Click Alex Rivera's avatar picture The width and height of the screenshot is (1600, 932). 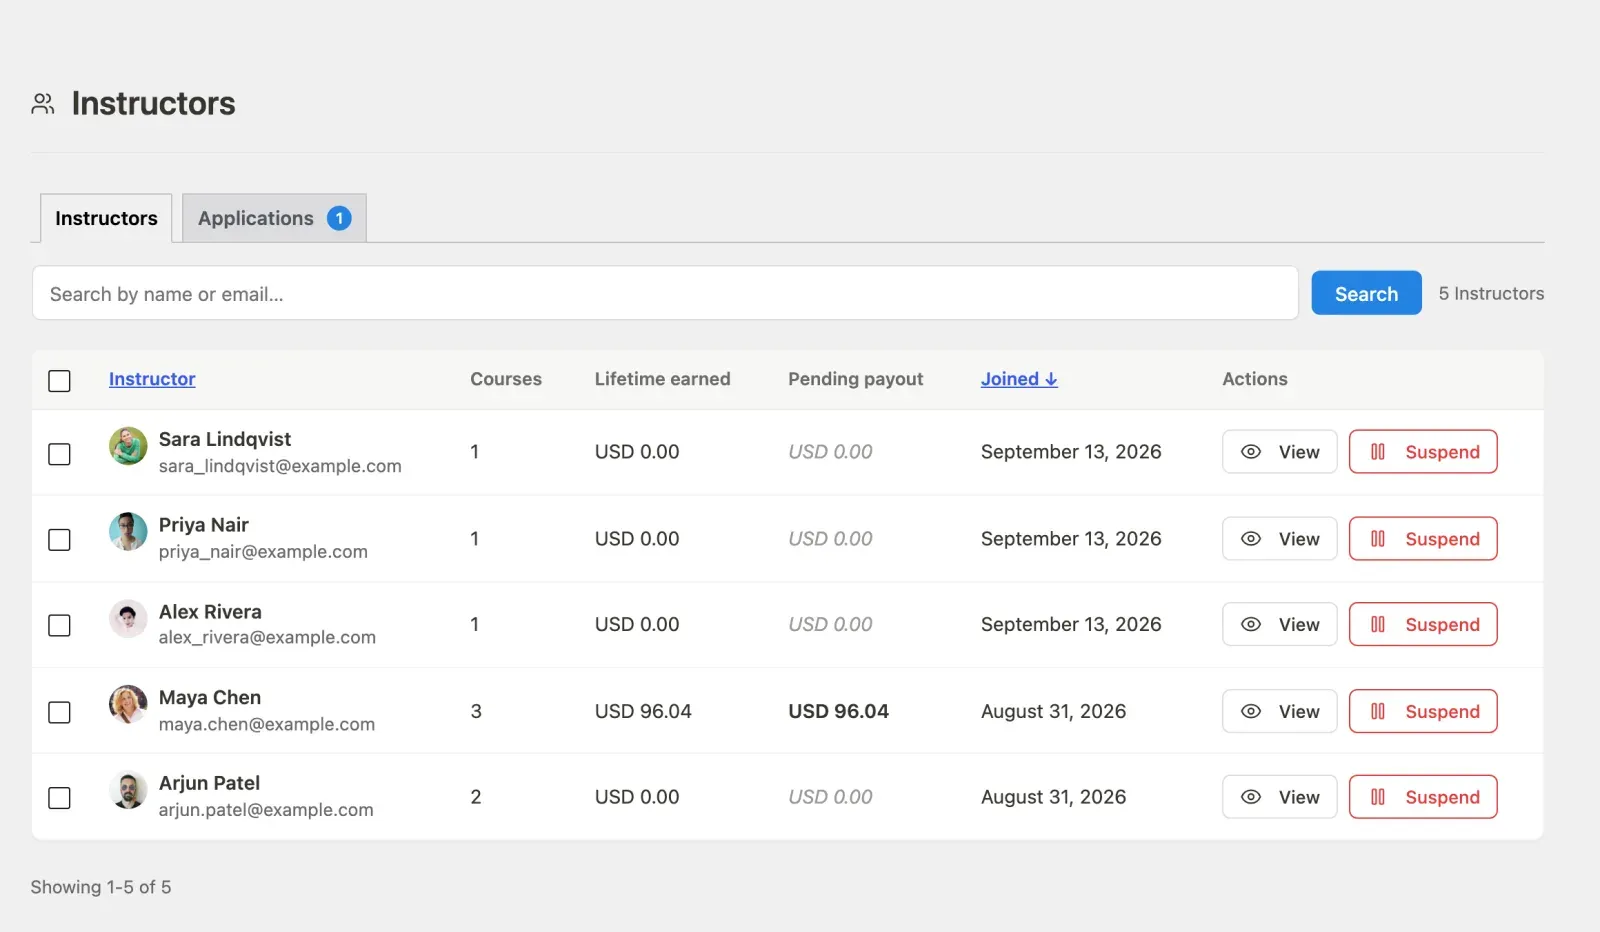click(128, 619)
